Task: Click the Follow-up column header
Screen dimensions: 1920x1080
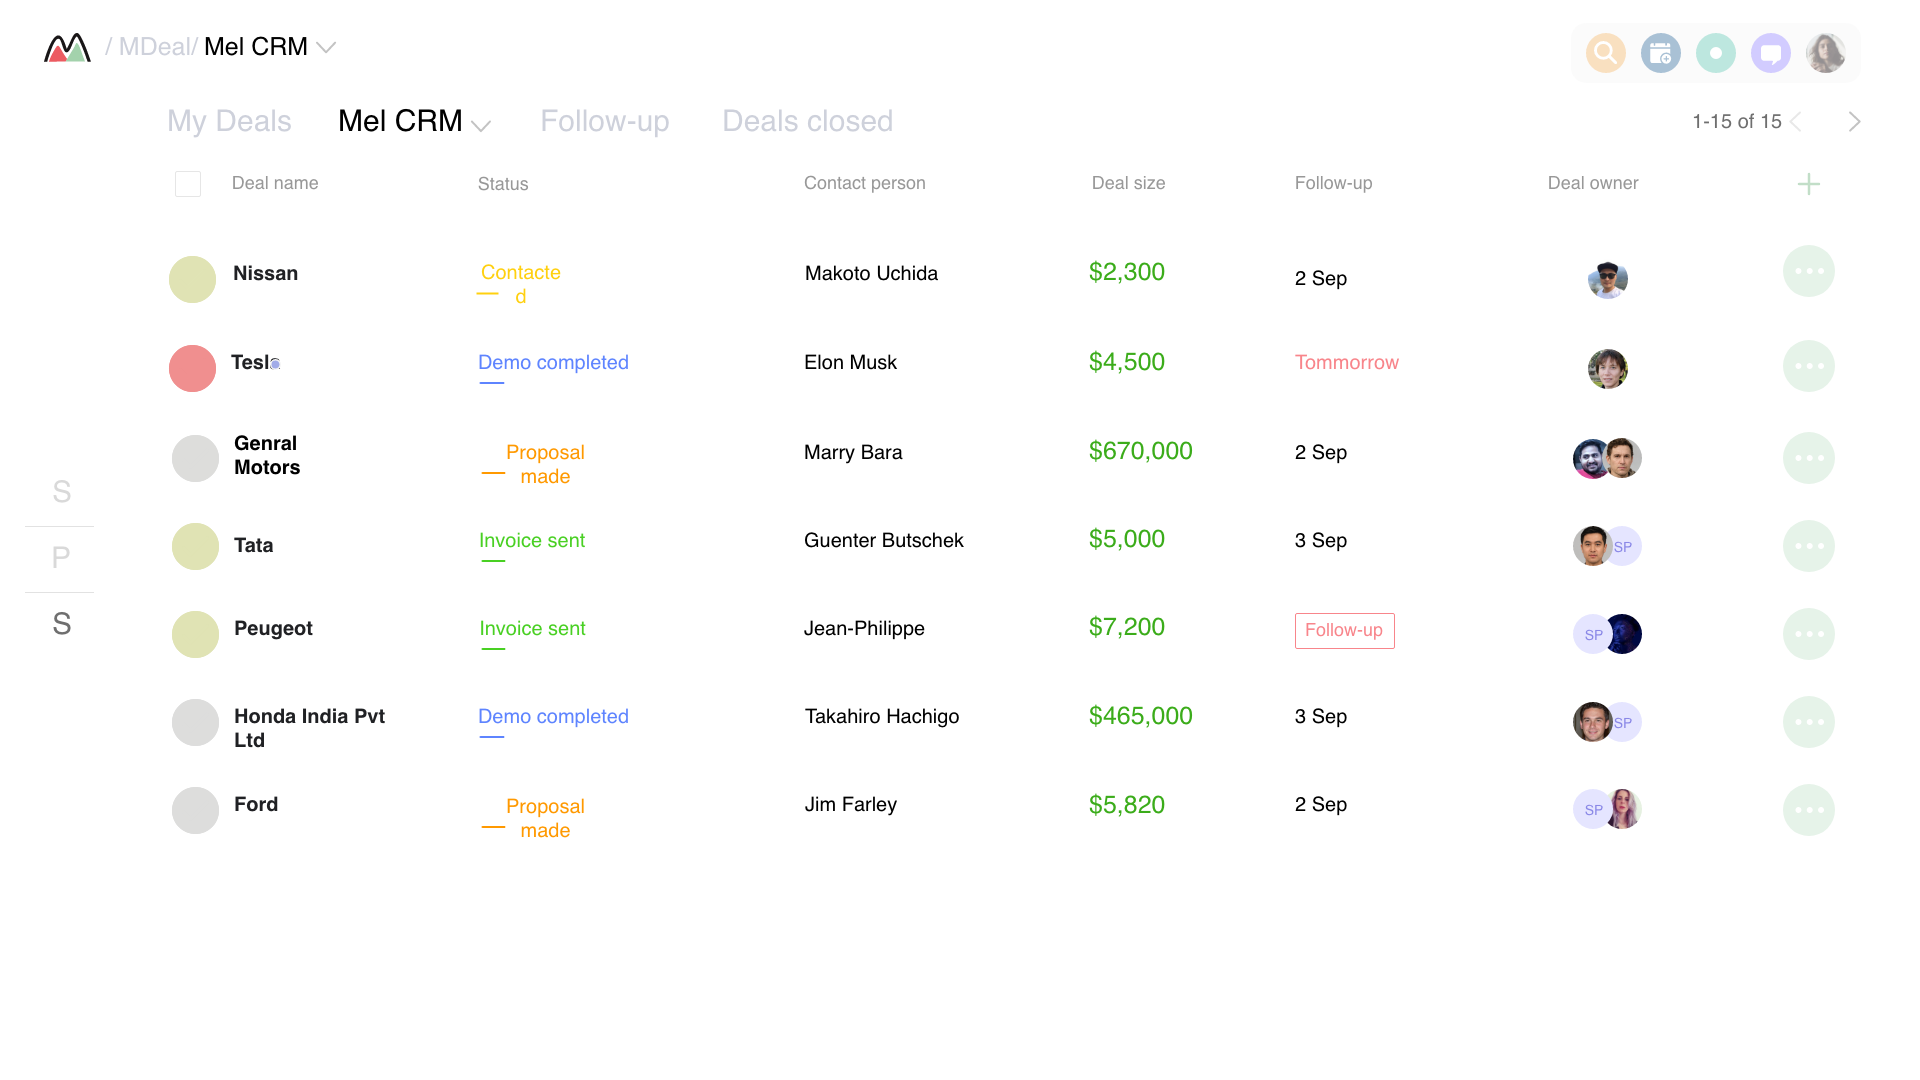Action: 1334,183
